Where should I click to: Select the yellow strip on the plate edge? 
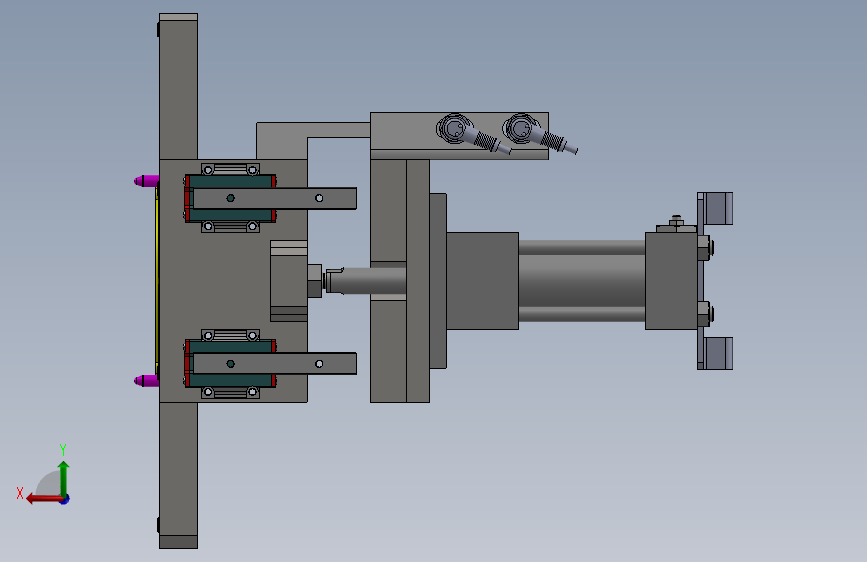(157, 280)
